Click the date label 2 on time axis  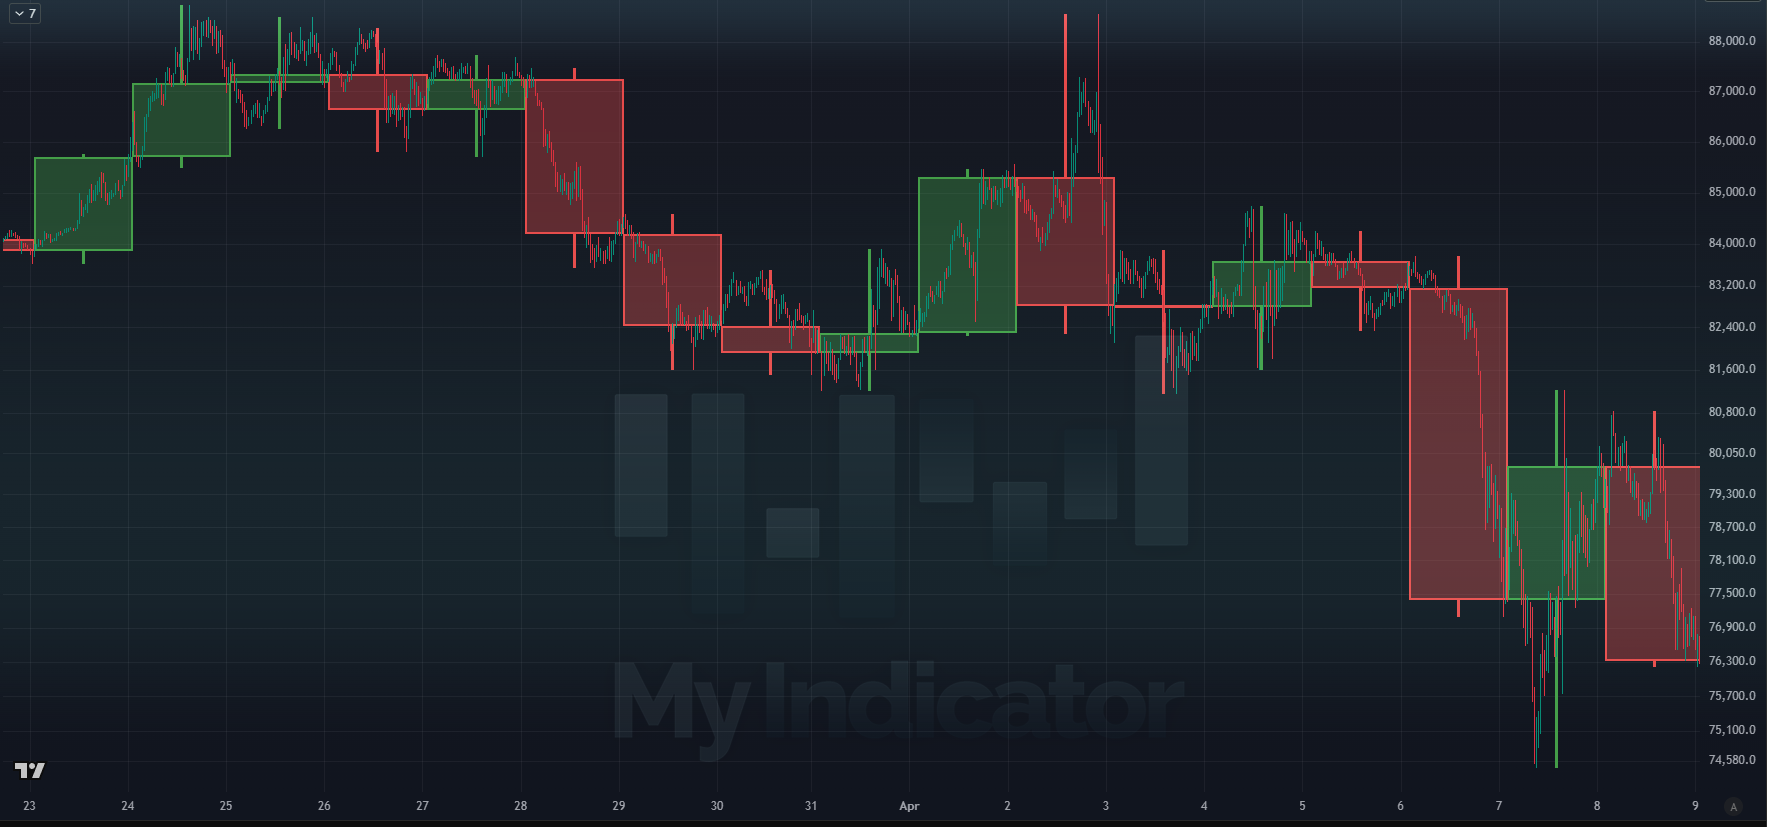pos(1007,806)
